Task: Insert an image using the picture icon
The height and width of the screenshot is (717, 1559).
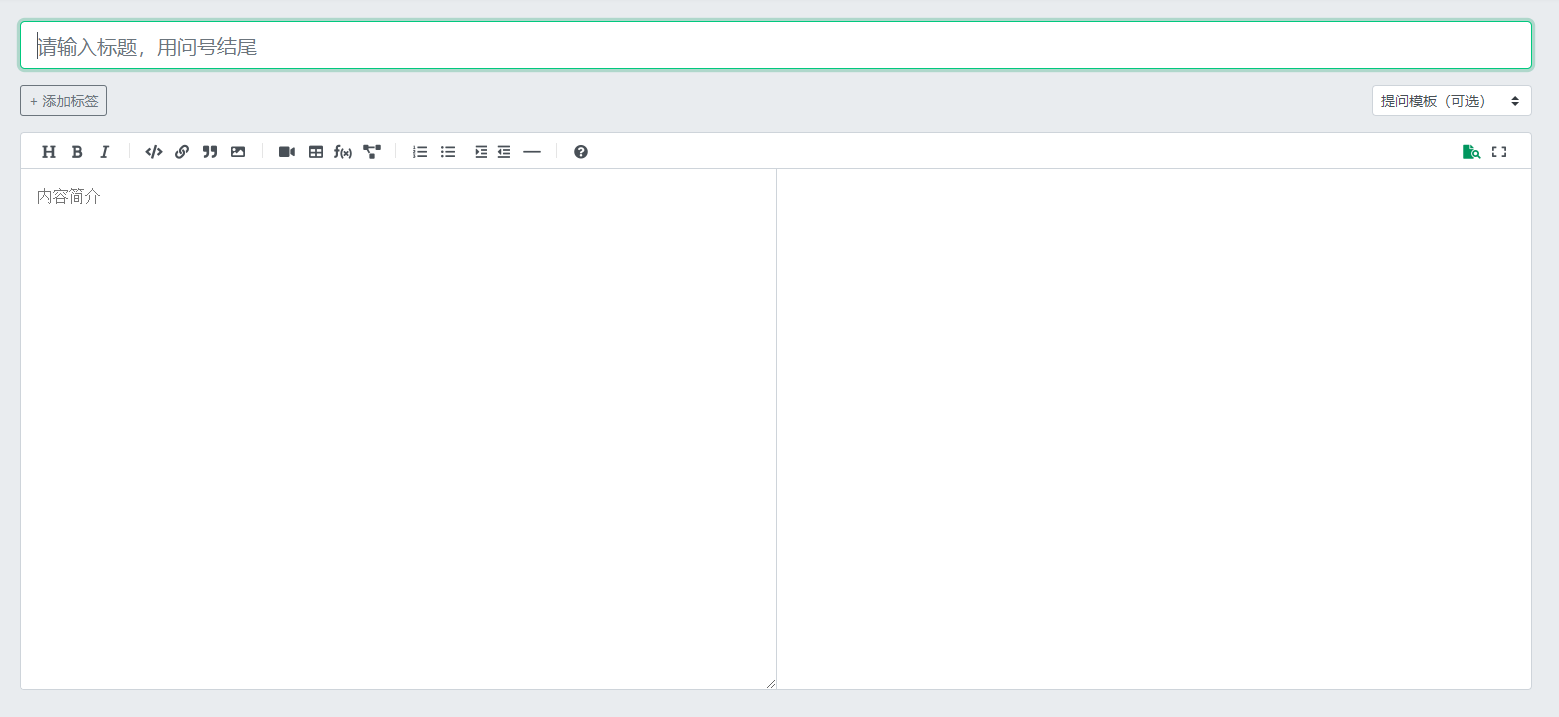Action: [238, 152]
